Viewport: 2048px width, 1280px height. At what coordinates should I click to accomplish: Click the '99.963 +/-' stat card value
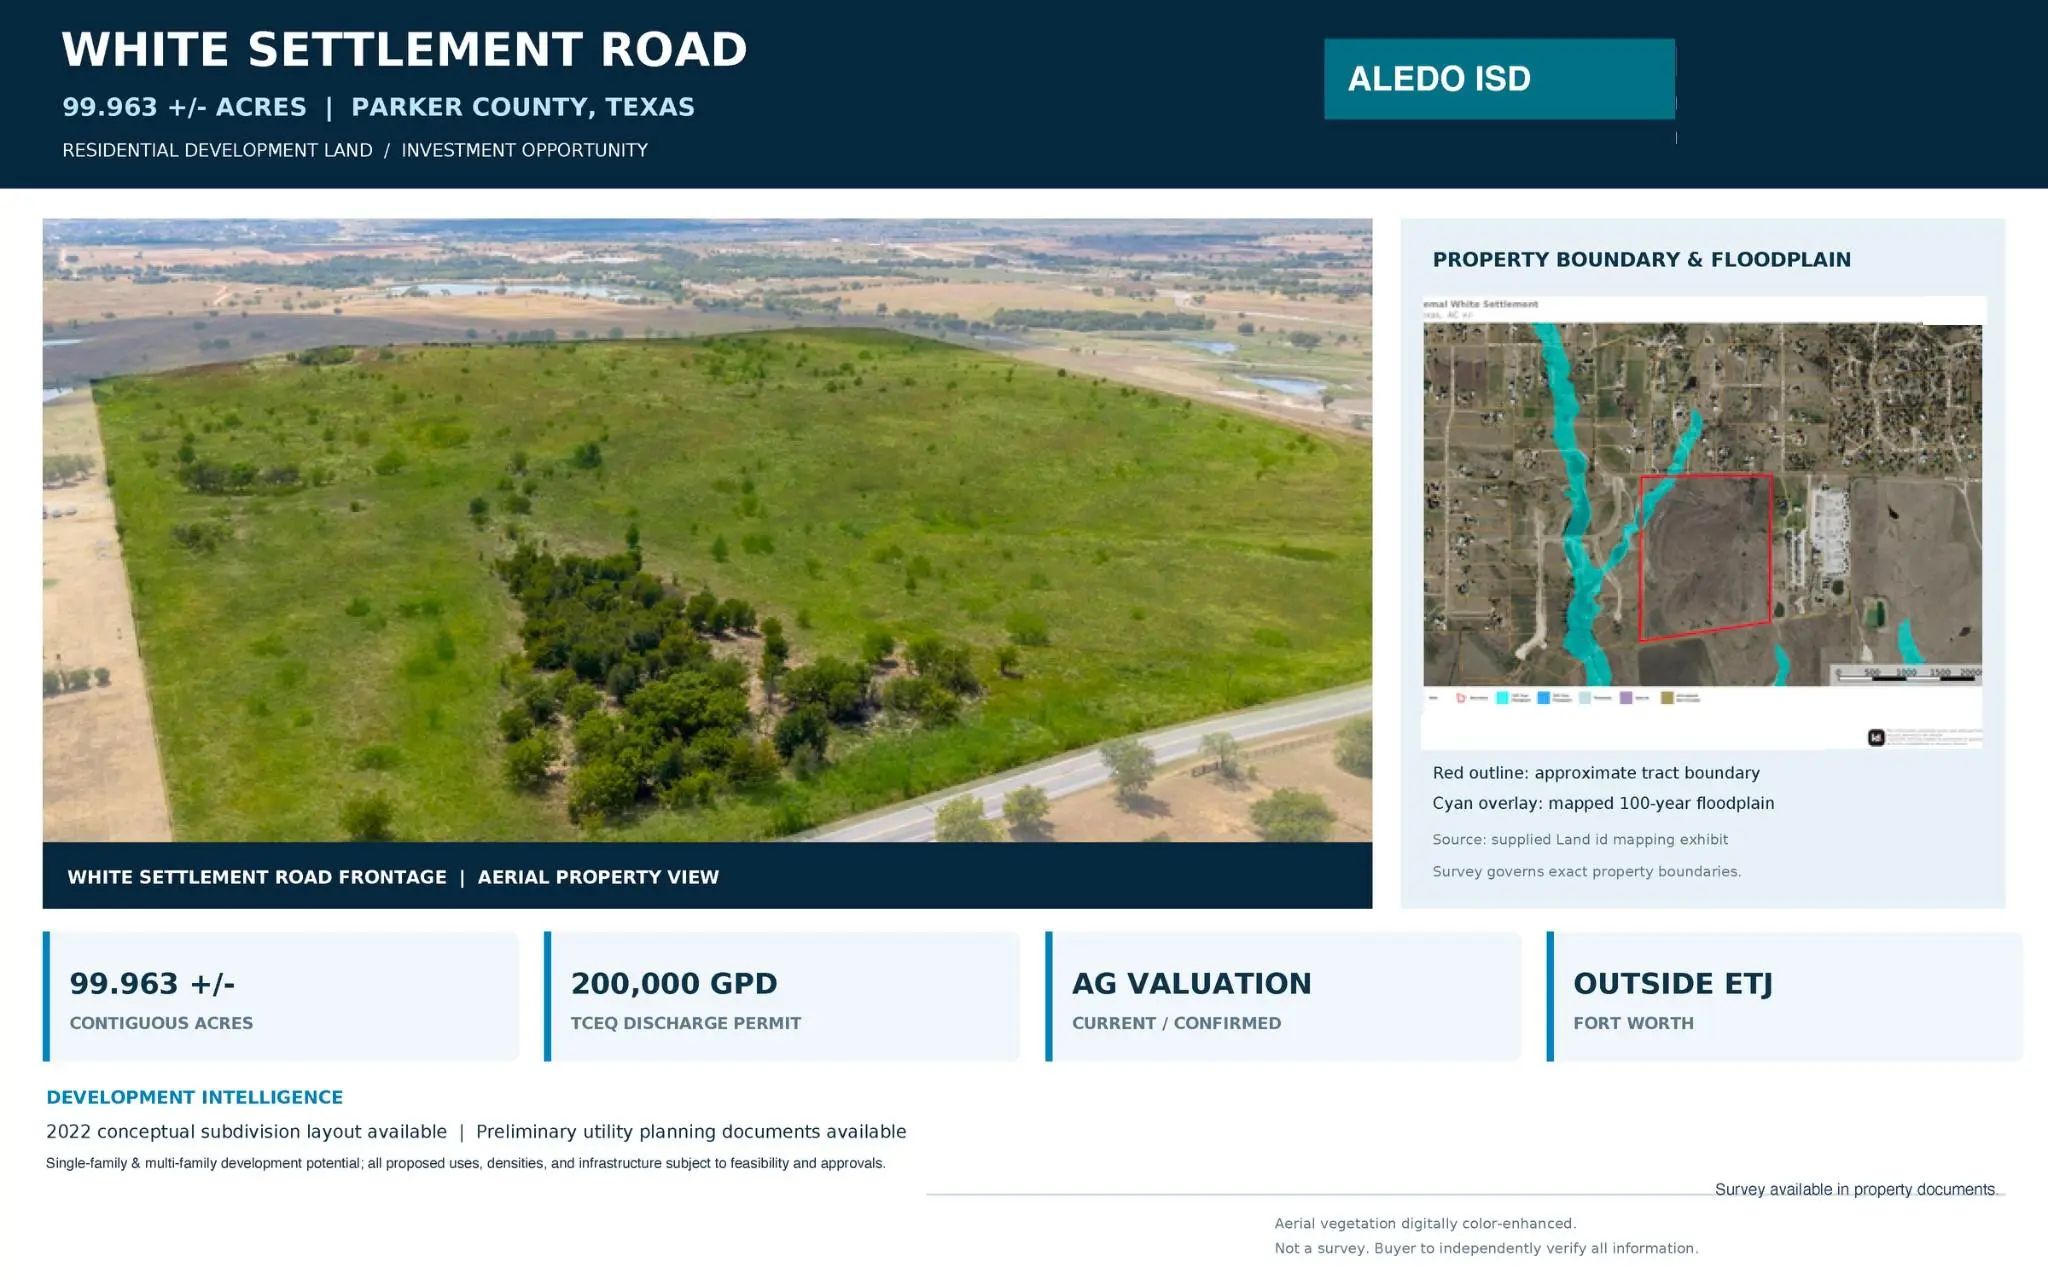(152, 984)
